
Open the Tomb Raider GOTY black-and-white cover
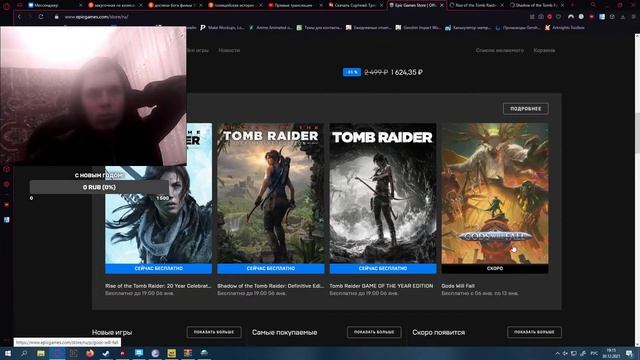pos(383,193)
